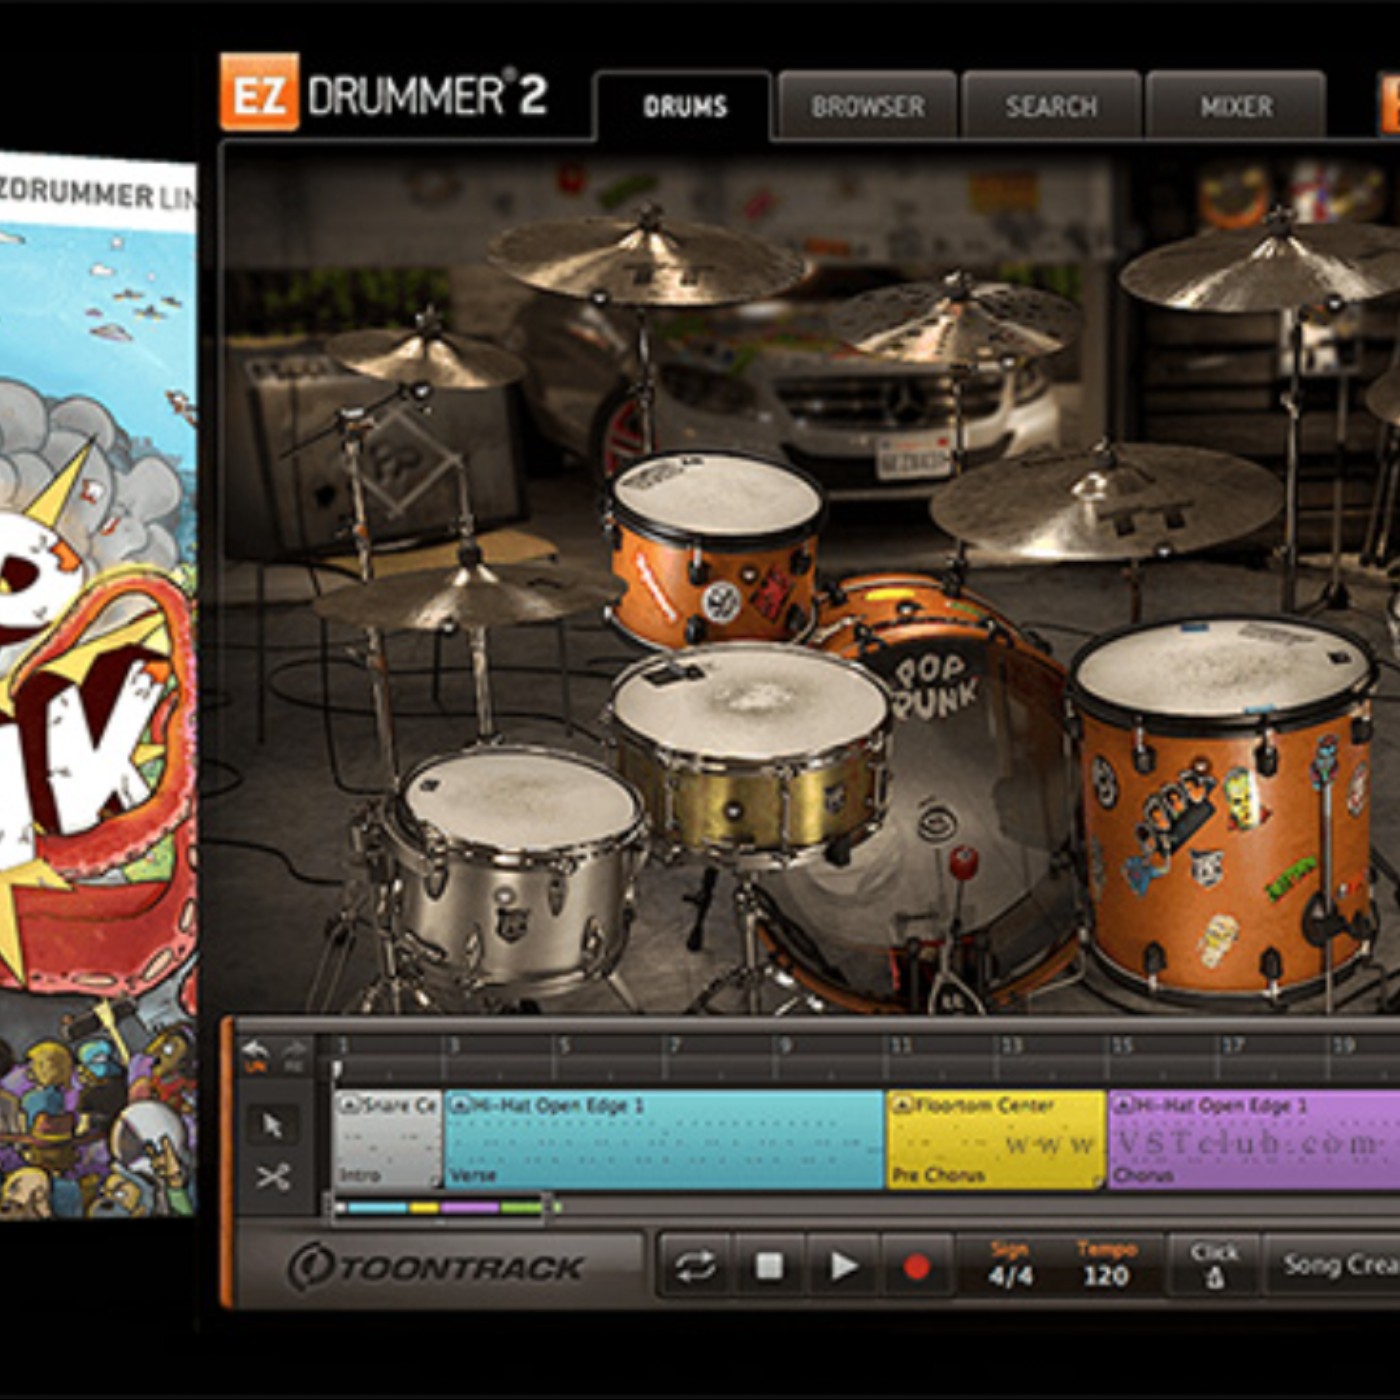Click the red record button

916,1267
